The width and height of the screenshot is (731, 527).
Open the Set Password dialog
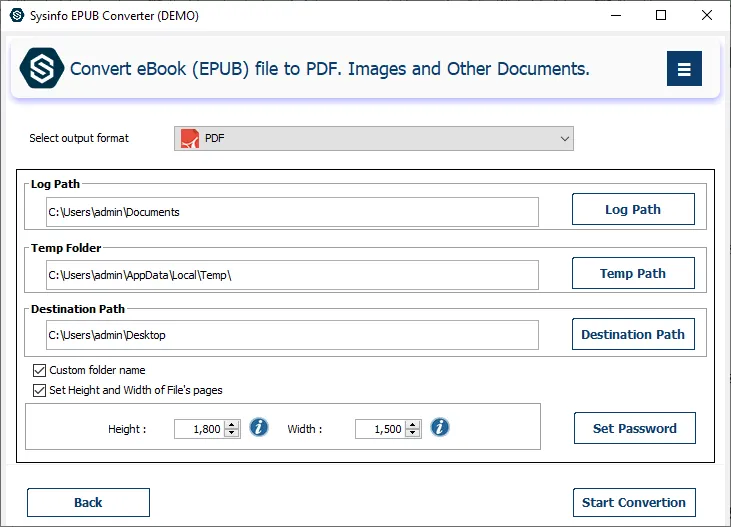(634, 428)
